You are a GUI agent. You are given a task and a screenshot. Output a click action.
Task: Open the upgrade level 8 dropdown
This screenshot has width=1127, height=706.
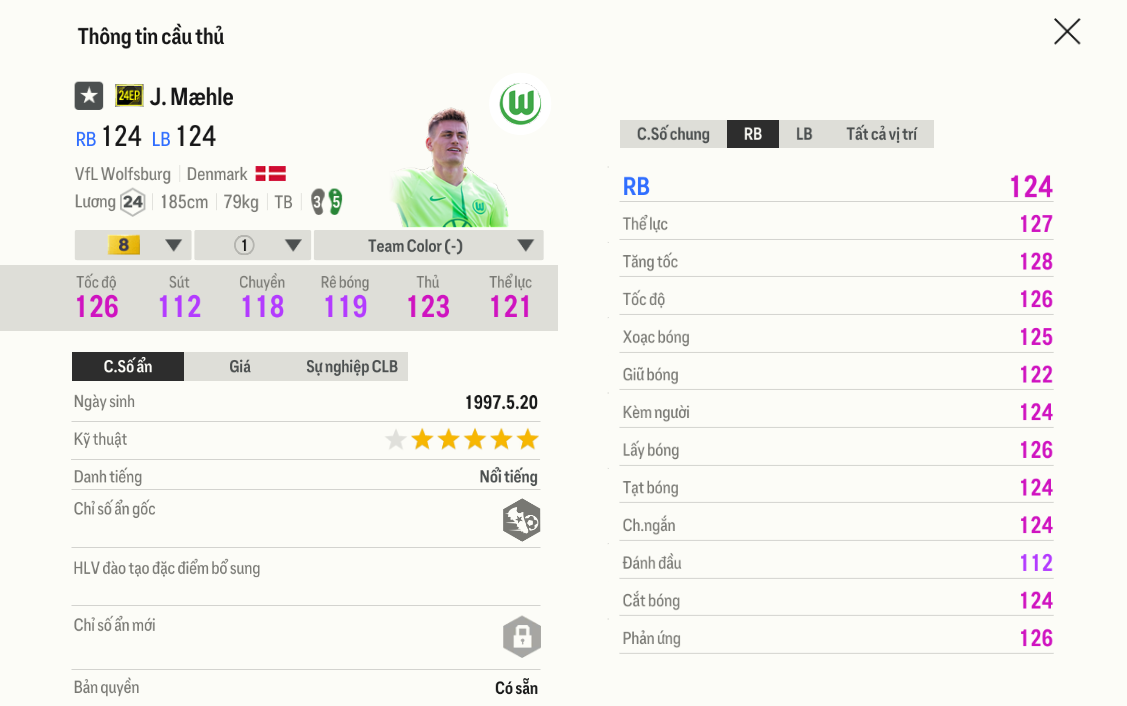(133, 245)
